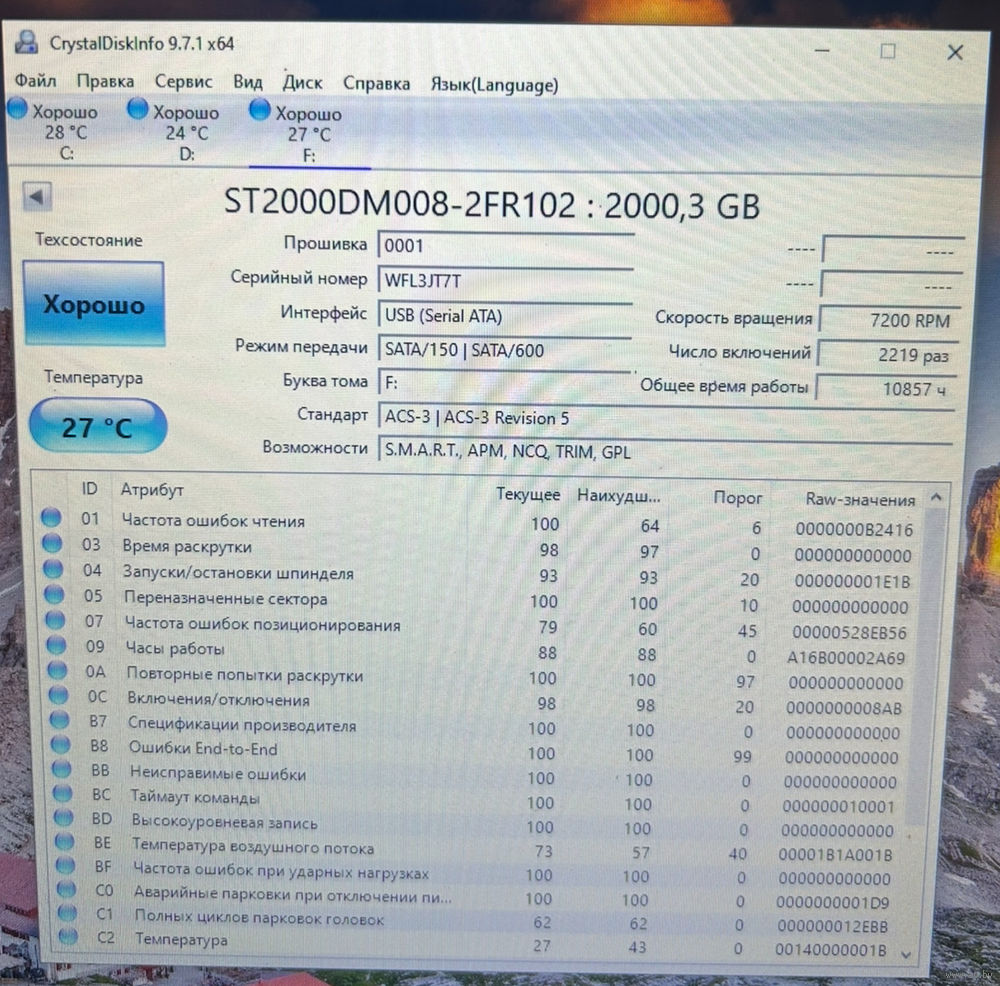
Task: Click the attribute list scroll up arrow
Action: click(936, 497)
